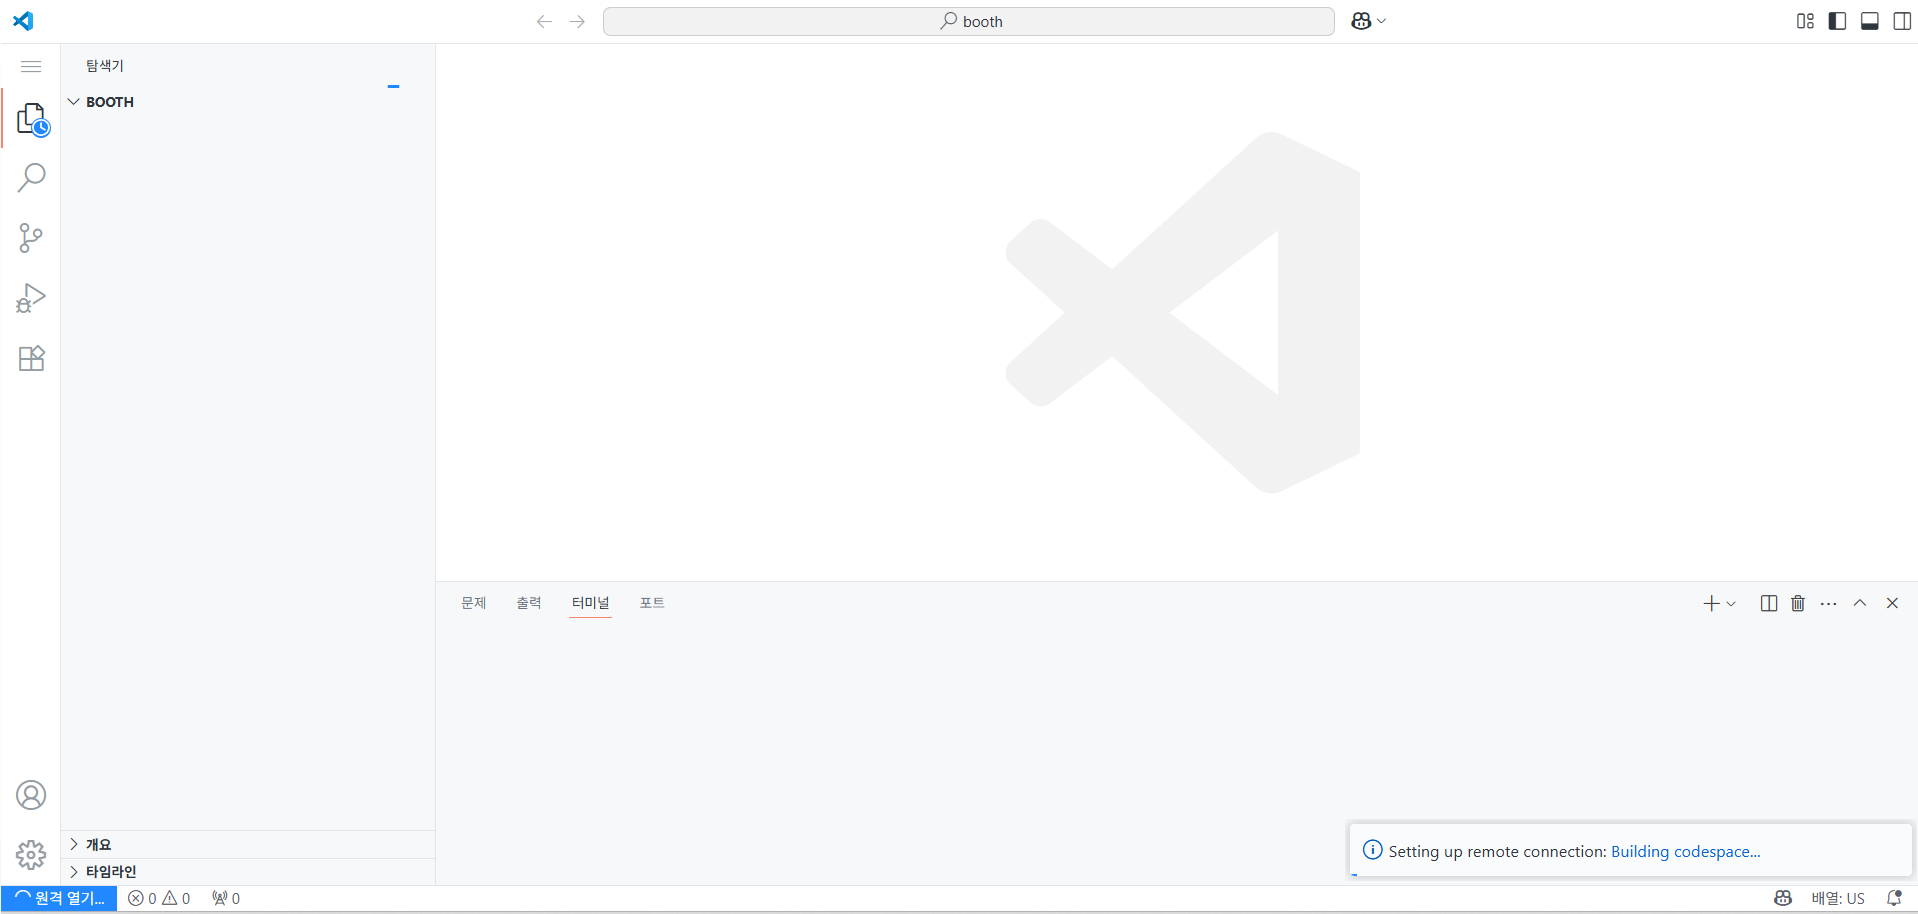
Task: Go back with the left arrow
Action: (x=544, y=21)
